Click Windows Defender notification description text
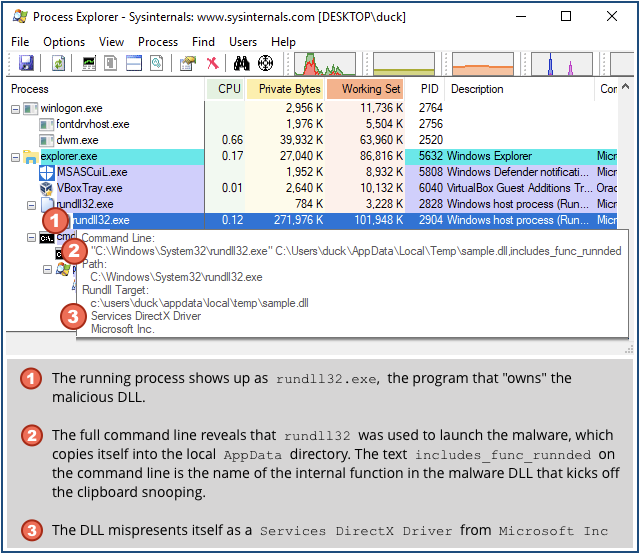The height and width of the screenshot is (554, 640). point(518,172)
